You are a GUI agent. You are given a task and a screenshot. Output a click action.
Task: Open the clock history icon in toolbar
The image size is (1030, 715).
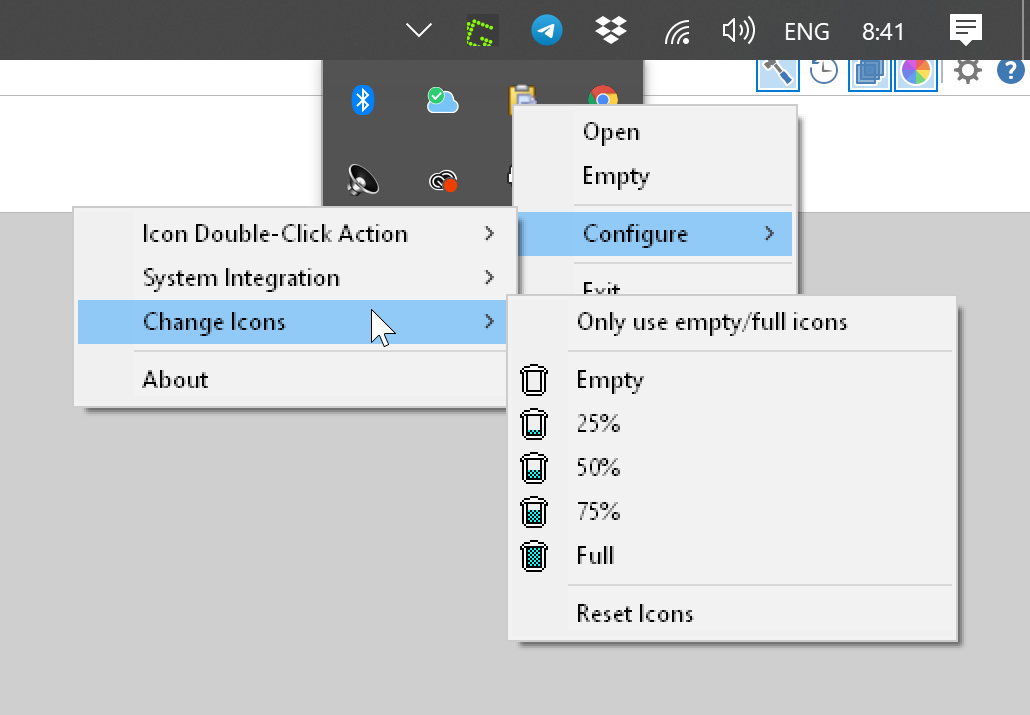pyautogui.click(x=823, y=71)
